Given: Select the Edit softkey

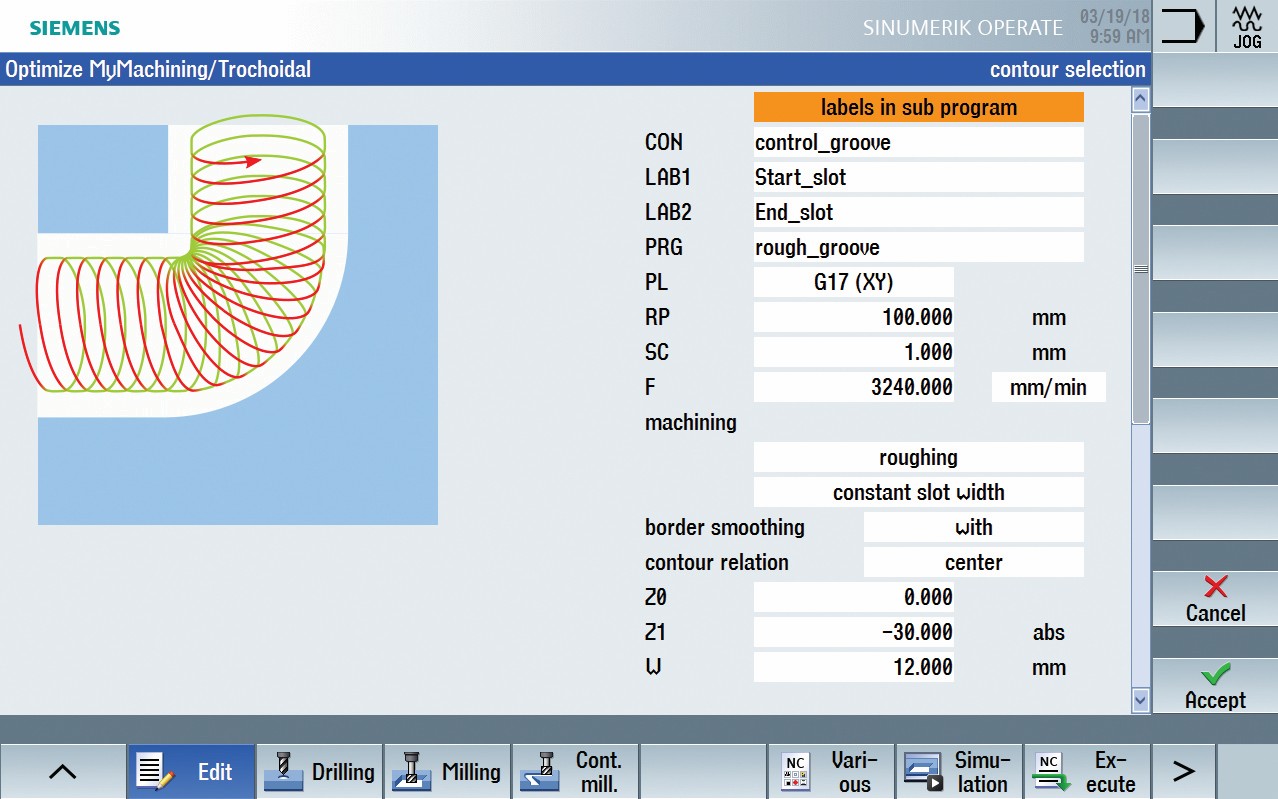Looking at the screenshot, I should coord(191,771).
